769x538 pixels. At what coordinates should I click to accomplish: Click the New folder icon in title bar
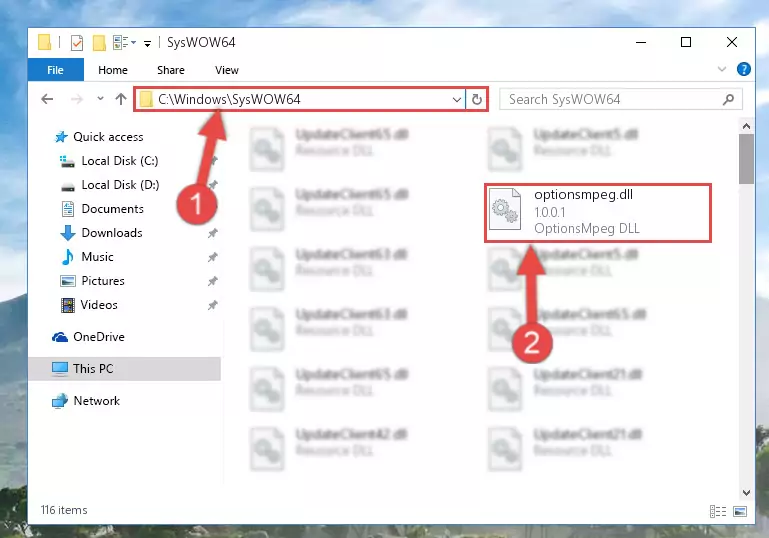(99, 43)
